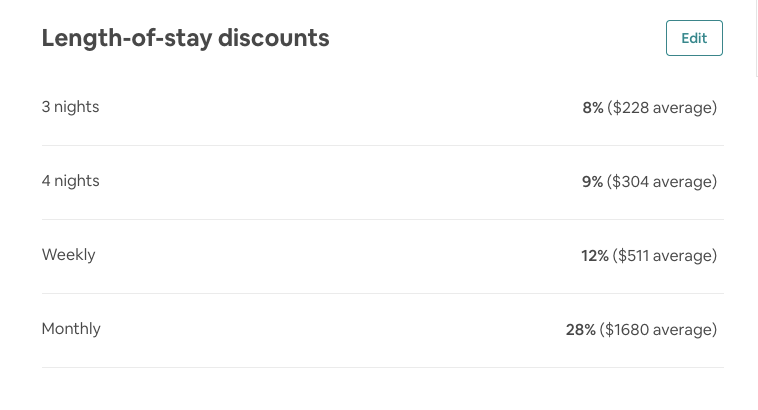
Task: Click the divider line under Weekly row
Action: (382, 293)
